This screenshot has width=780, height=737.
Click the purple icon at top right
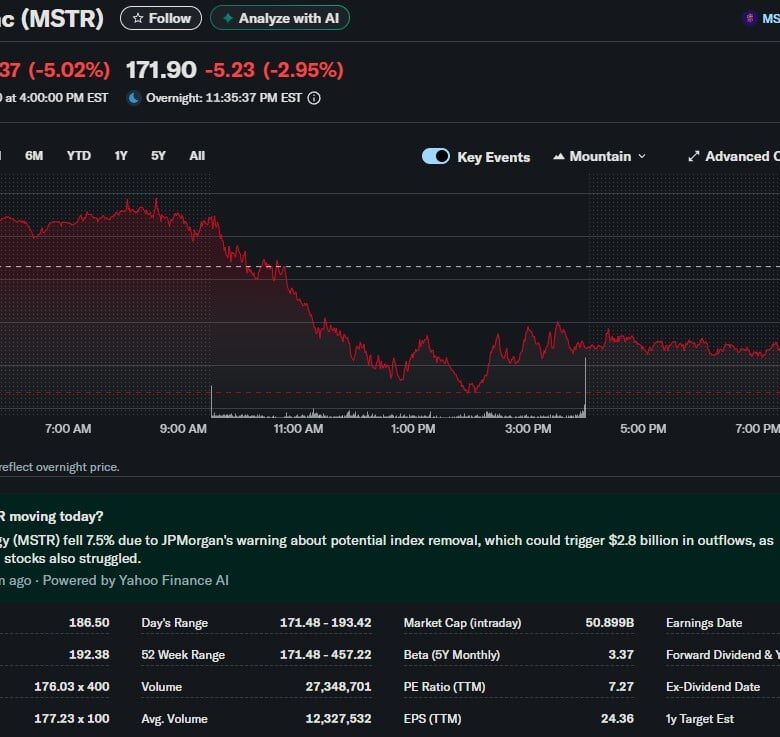(x=749, y=18)
